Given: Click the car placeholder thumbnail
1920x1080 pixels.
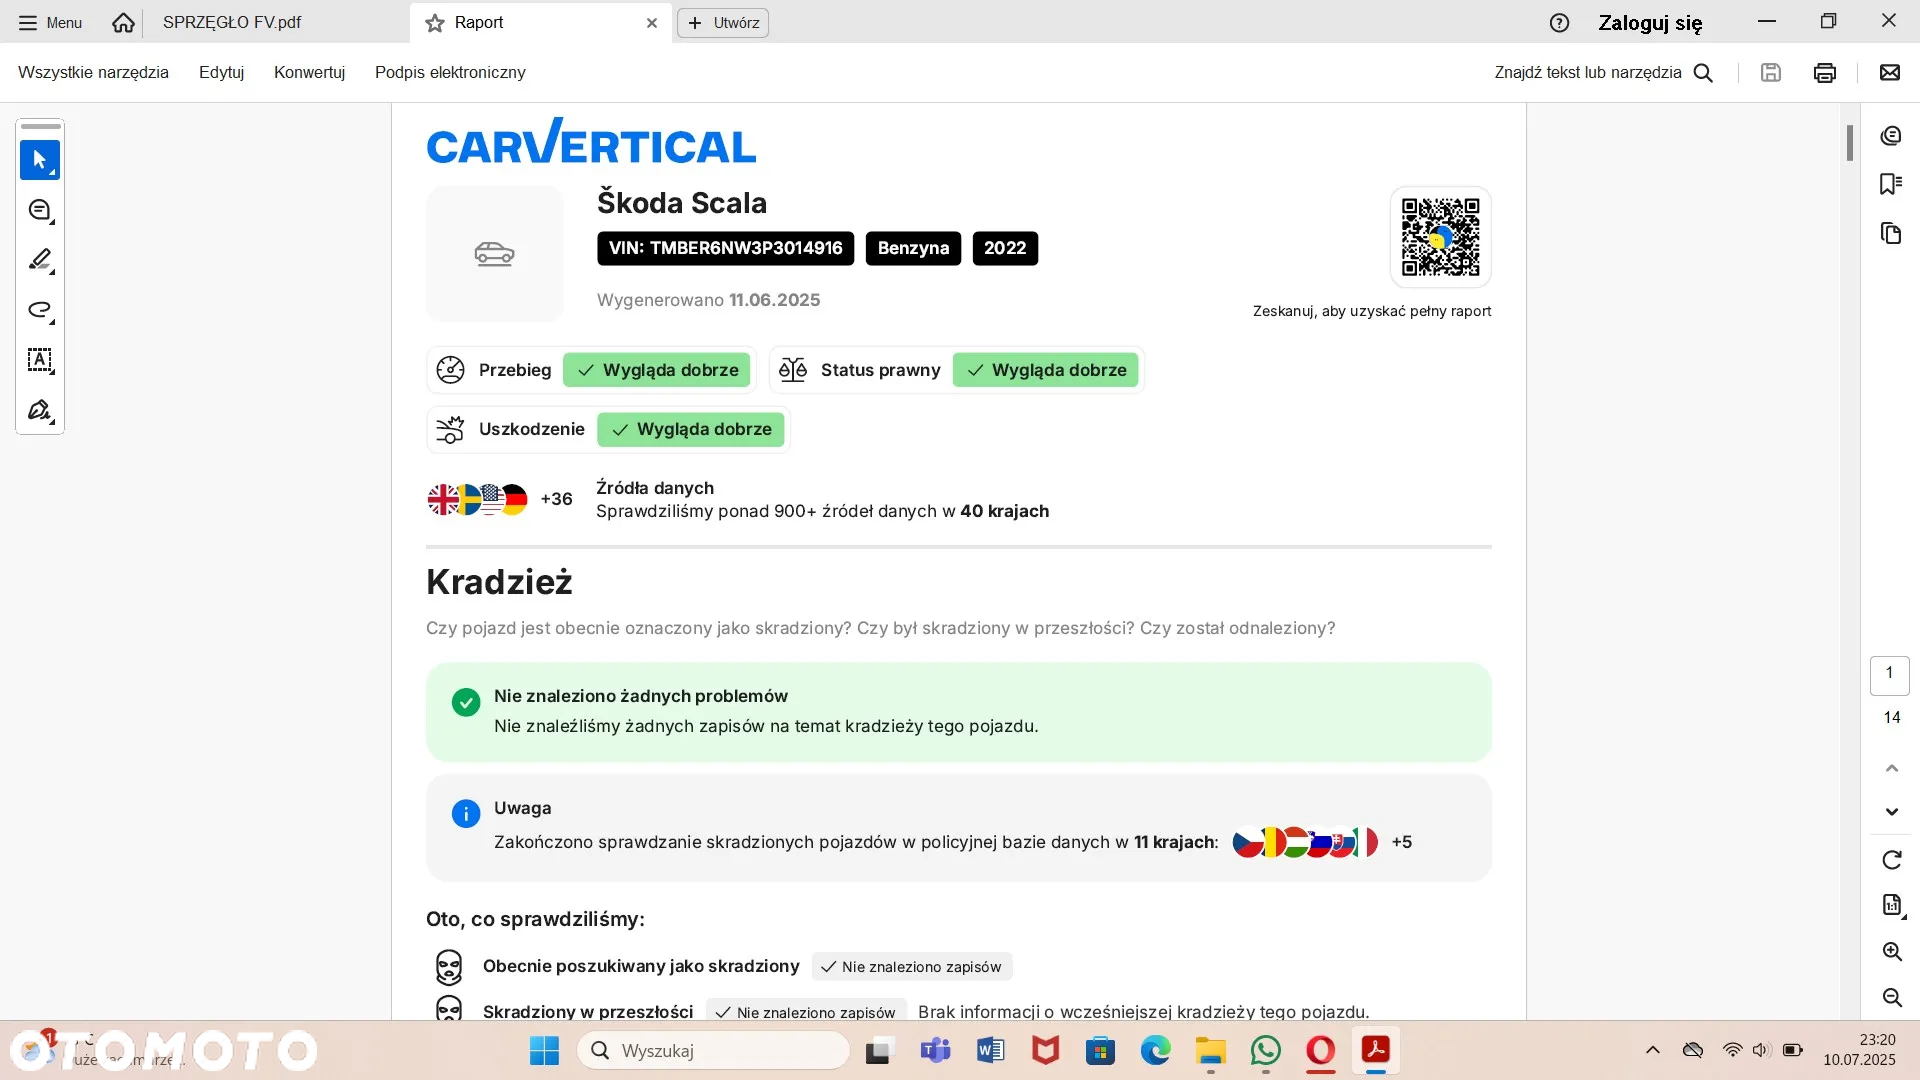Looking at the screenshot, I should click(x=495, y=254).
